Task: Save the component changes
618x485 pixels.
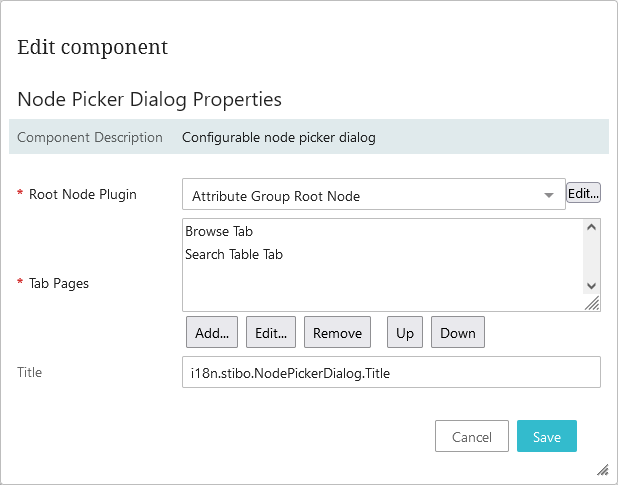Action: 547,436
